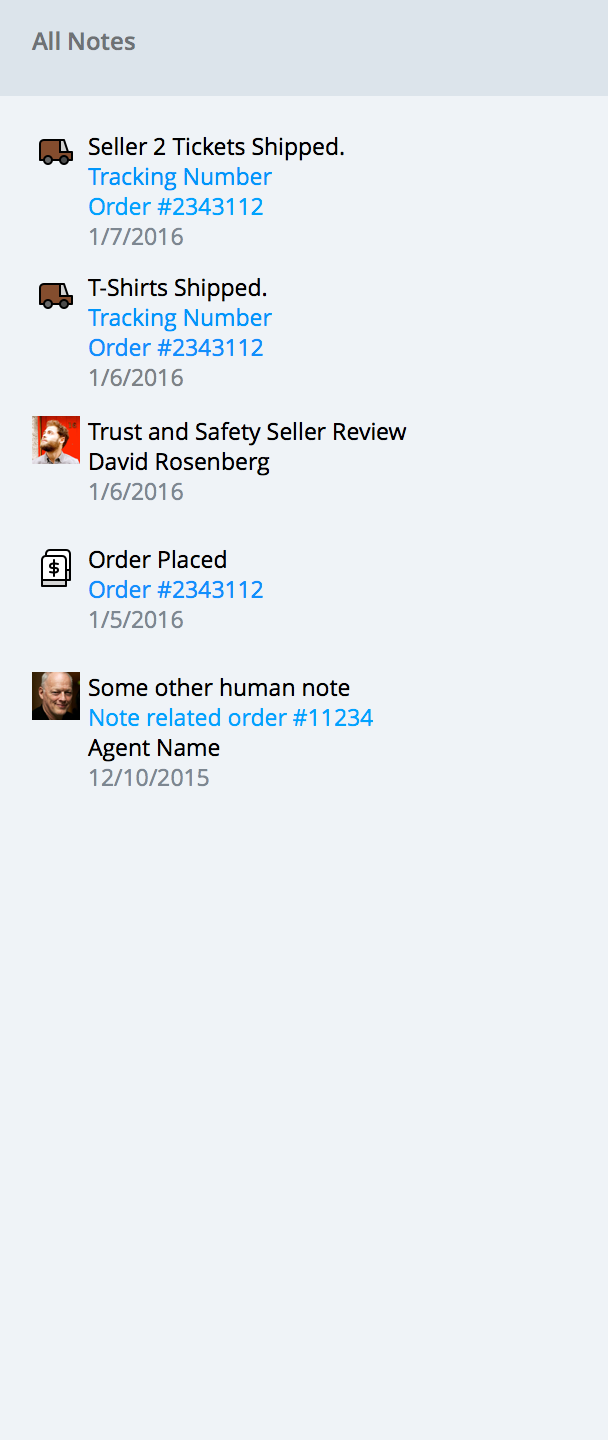Open Tracking Number under T-Shirts Shipped
Image resolution: width=608 pixels, height=1440 pixels.
180,318
